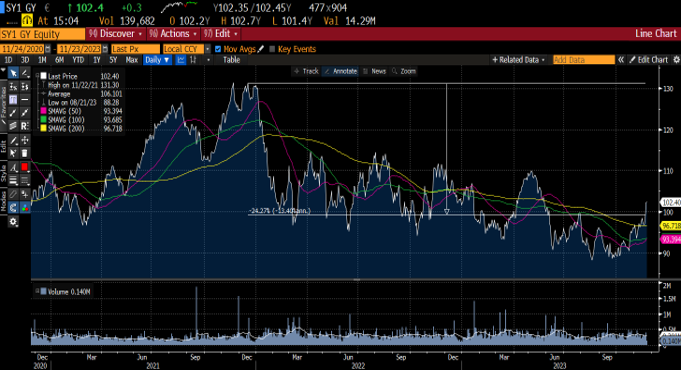Toggle the News overlay
The height and width of the screenshot is (370, 681).
pos(374,71)
